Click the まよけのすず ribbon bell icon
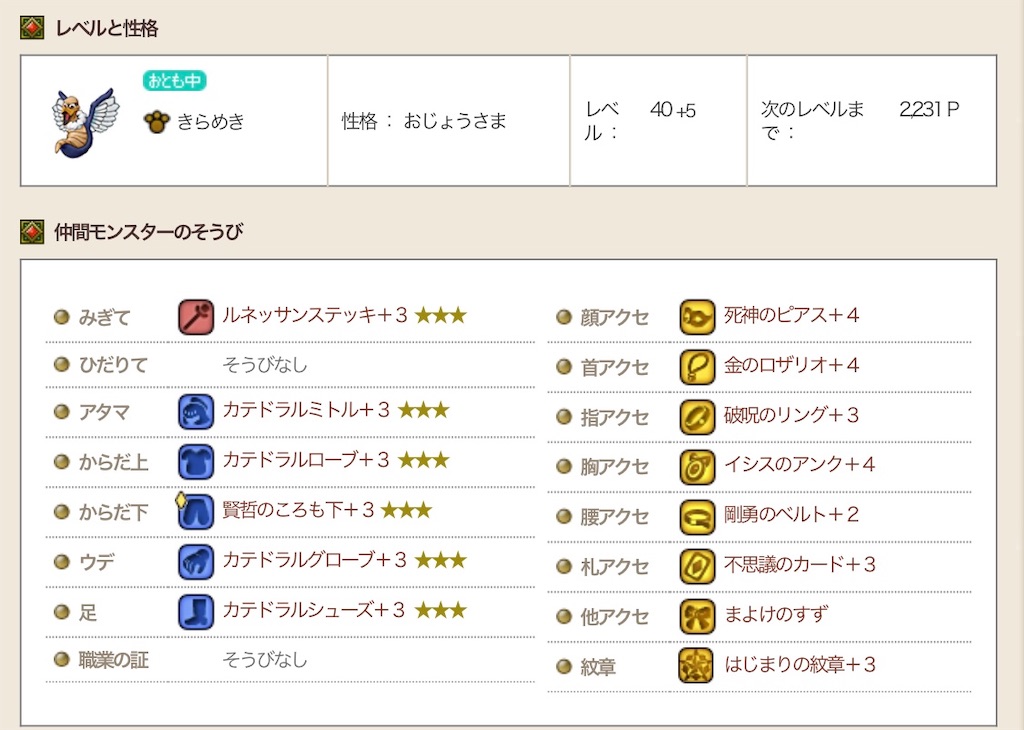This screenshot has height=730, width=1024. coord(697,616)
